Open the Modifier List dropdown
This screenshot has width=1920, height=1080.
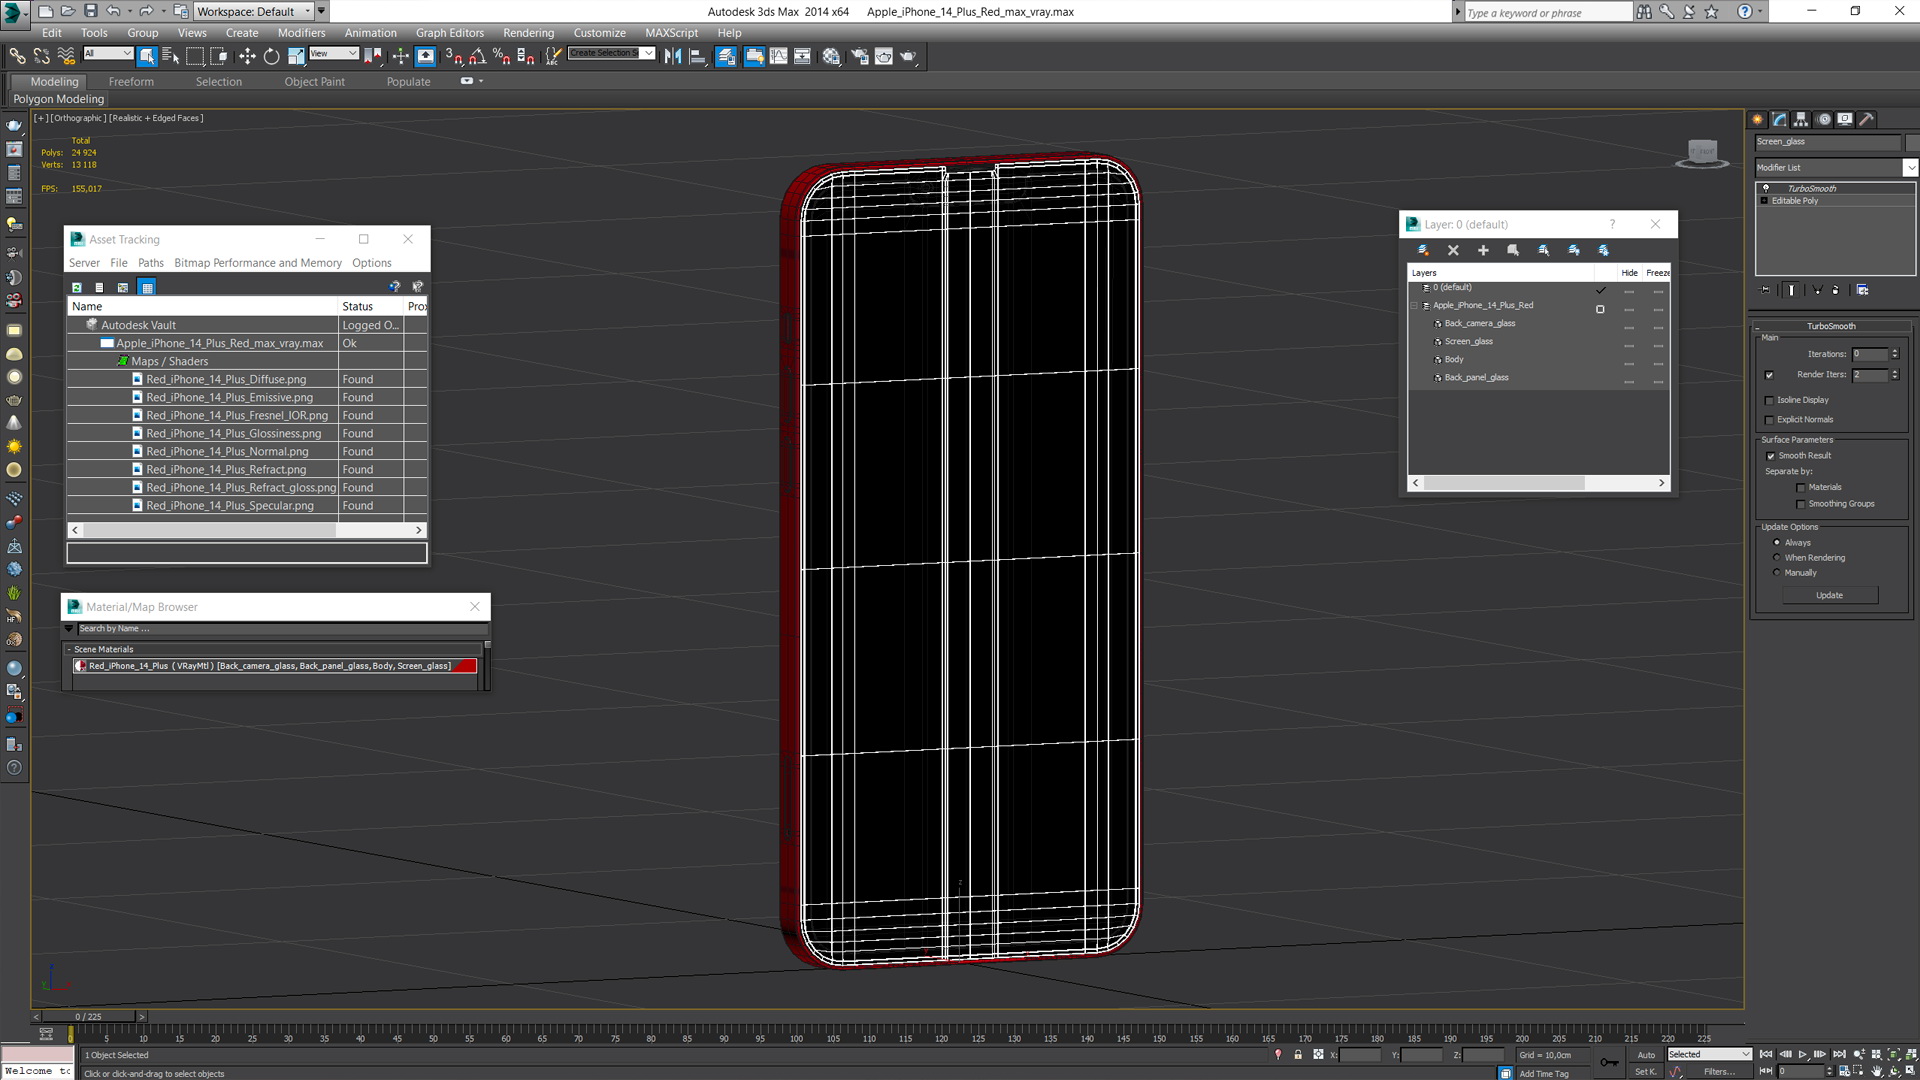(1910, 167)
